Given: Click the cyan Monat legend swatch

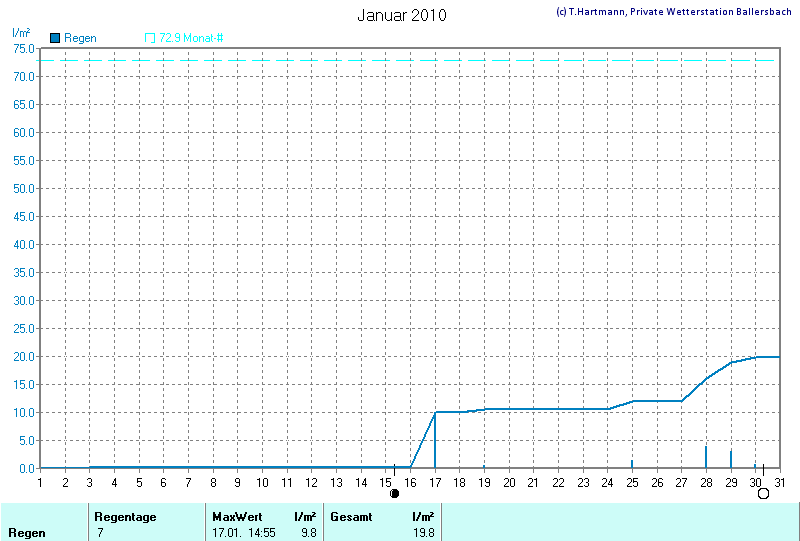Looking at the screenshot, I should (150, 38).
